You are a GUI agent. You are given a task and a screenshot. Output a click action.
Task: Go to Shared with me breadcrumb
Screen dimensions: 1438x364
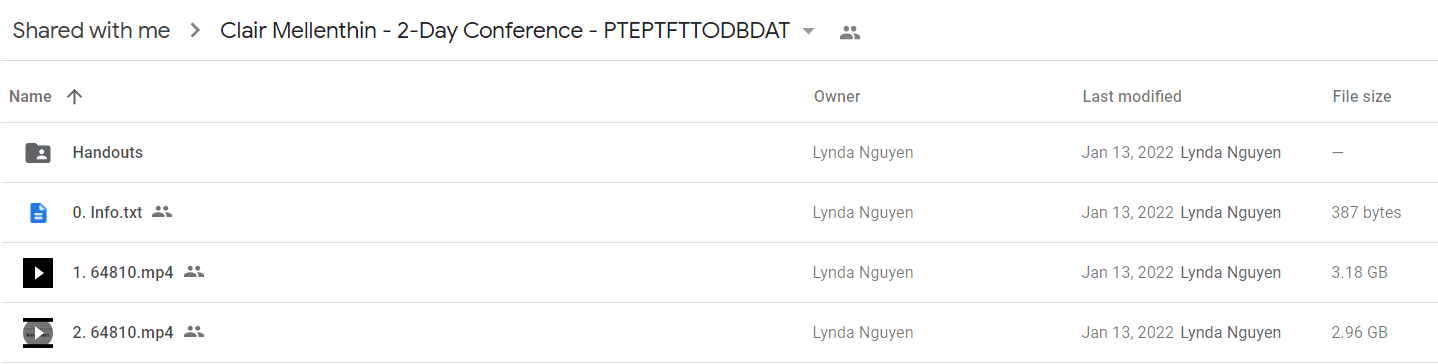(91, 31)
